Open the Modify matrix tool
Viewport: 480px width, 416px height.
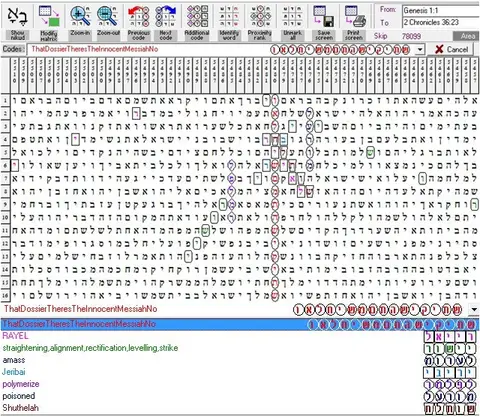(49, 16)
